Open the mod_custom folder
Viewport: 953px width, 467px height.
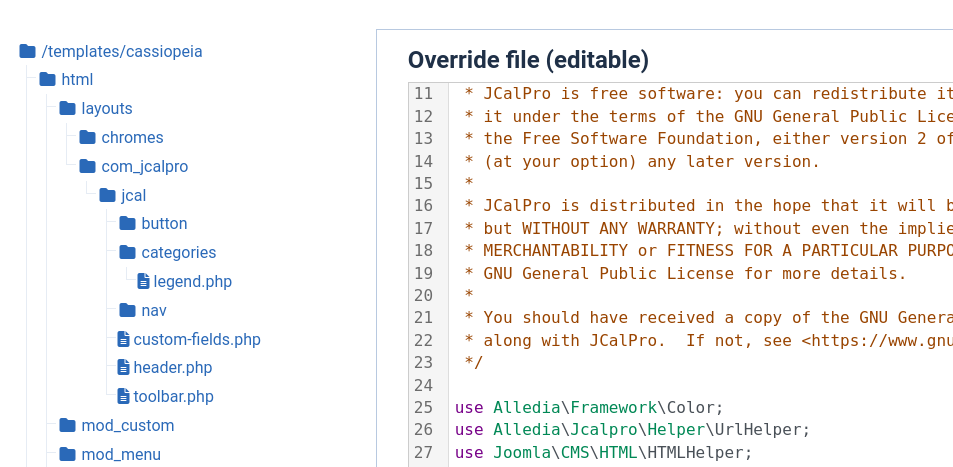point(127,426)
